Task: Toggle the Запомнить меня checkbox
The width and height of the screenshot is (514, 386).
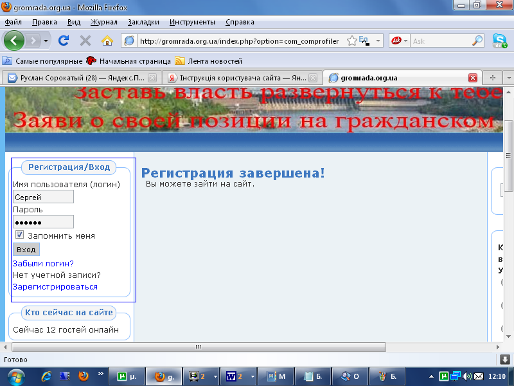Action: point(19,235)
